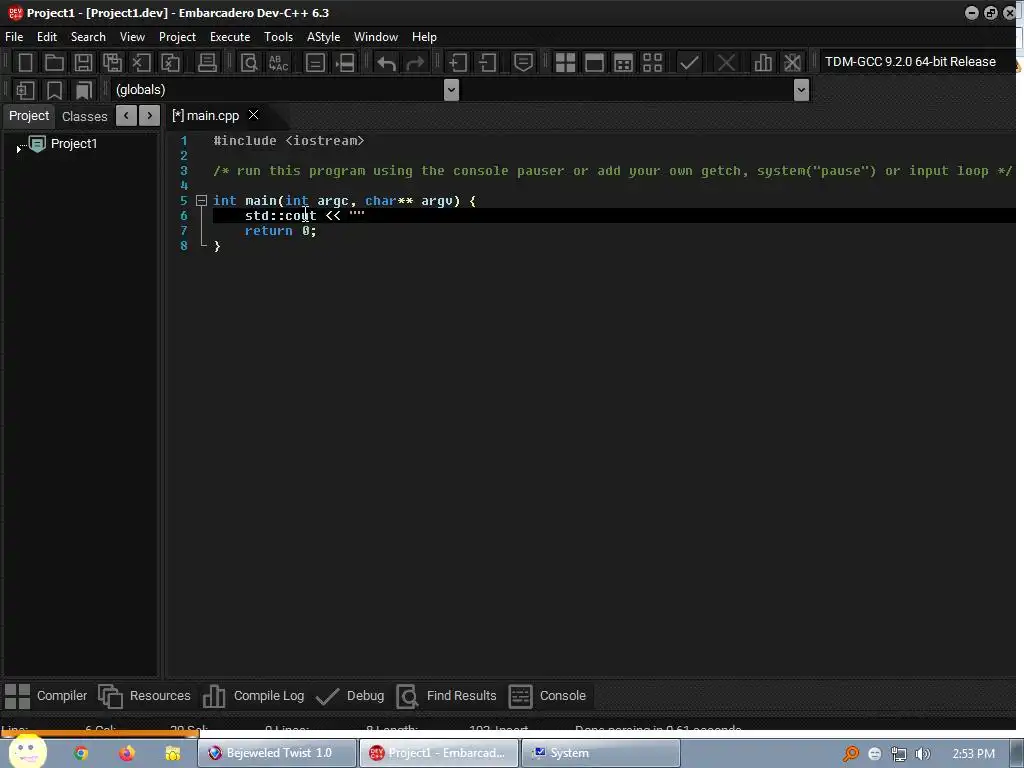The width and height of the screenshot is (1024, 768).
Task: Click the Print toolbar icon
Action: [207, 63]
